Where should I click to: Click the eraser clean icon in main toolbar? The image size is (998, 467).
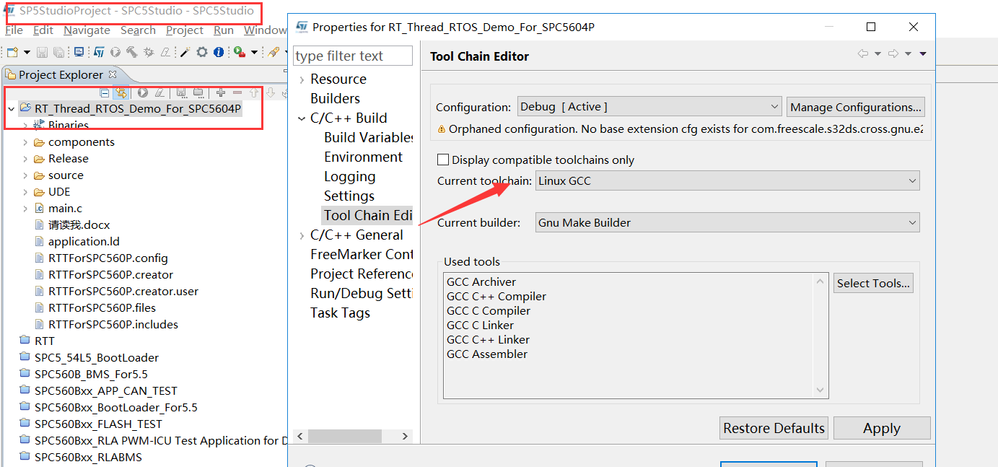point(165,52)
